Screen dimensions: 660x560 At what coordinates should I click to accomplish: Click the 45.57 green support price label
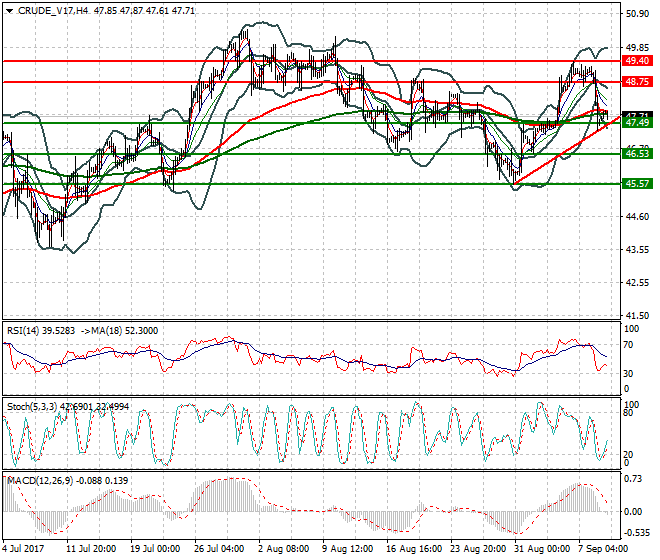637,184
